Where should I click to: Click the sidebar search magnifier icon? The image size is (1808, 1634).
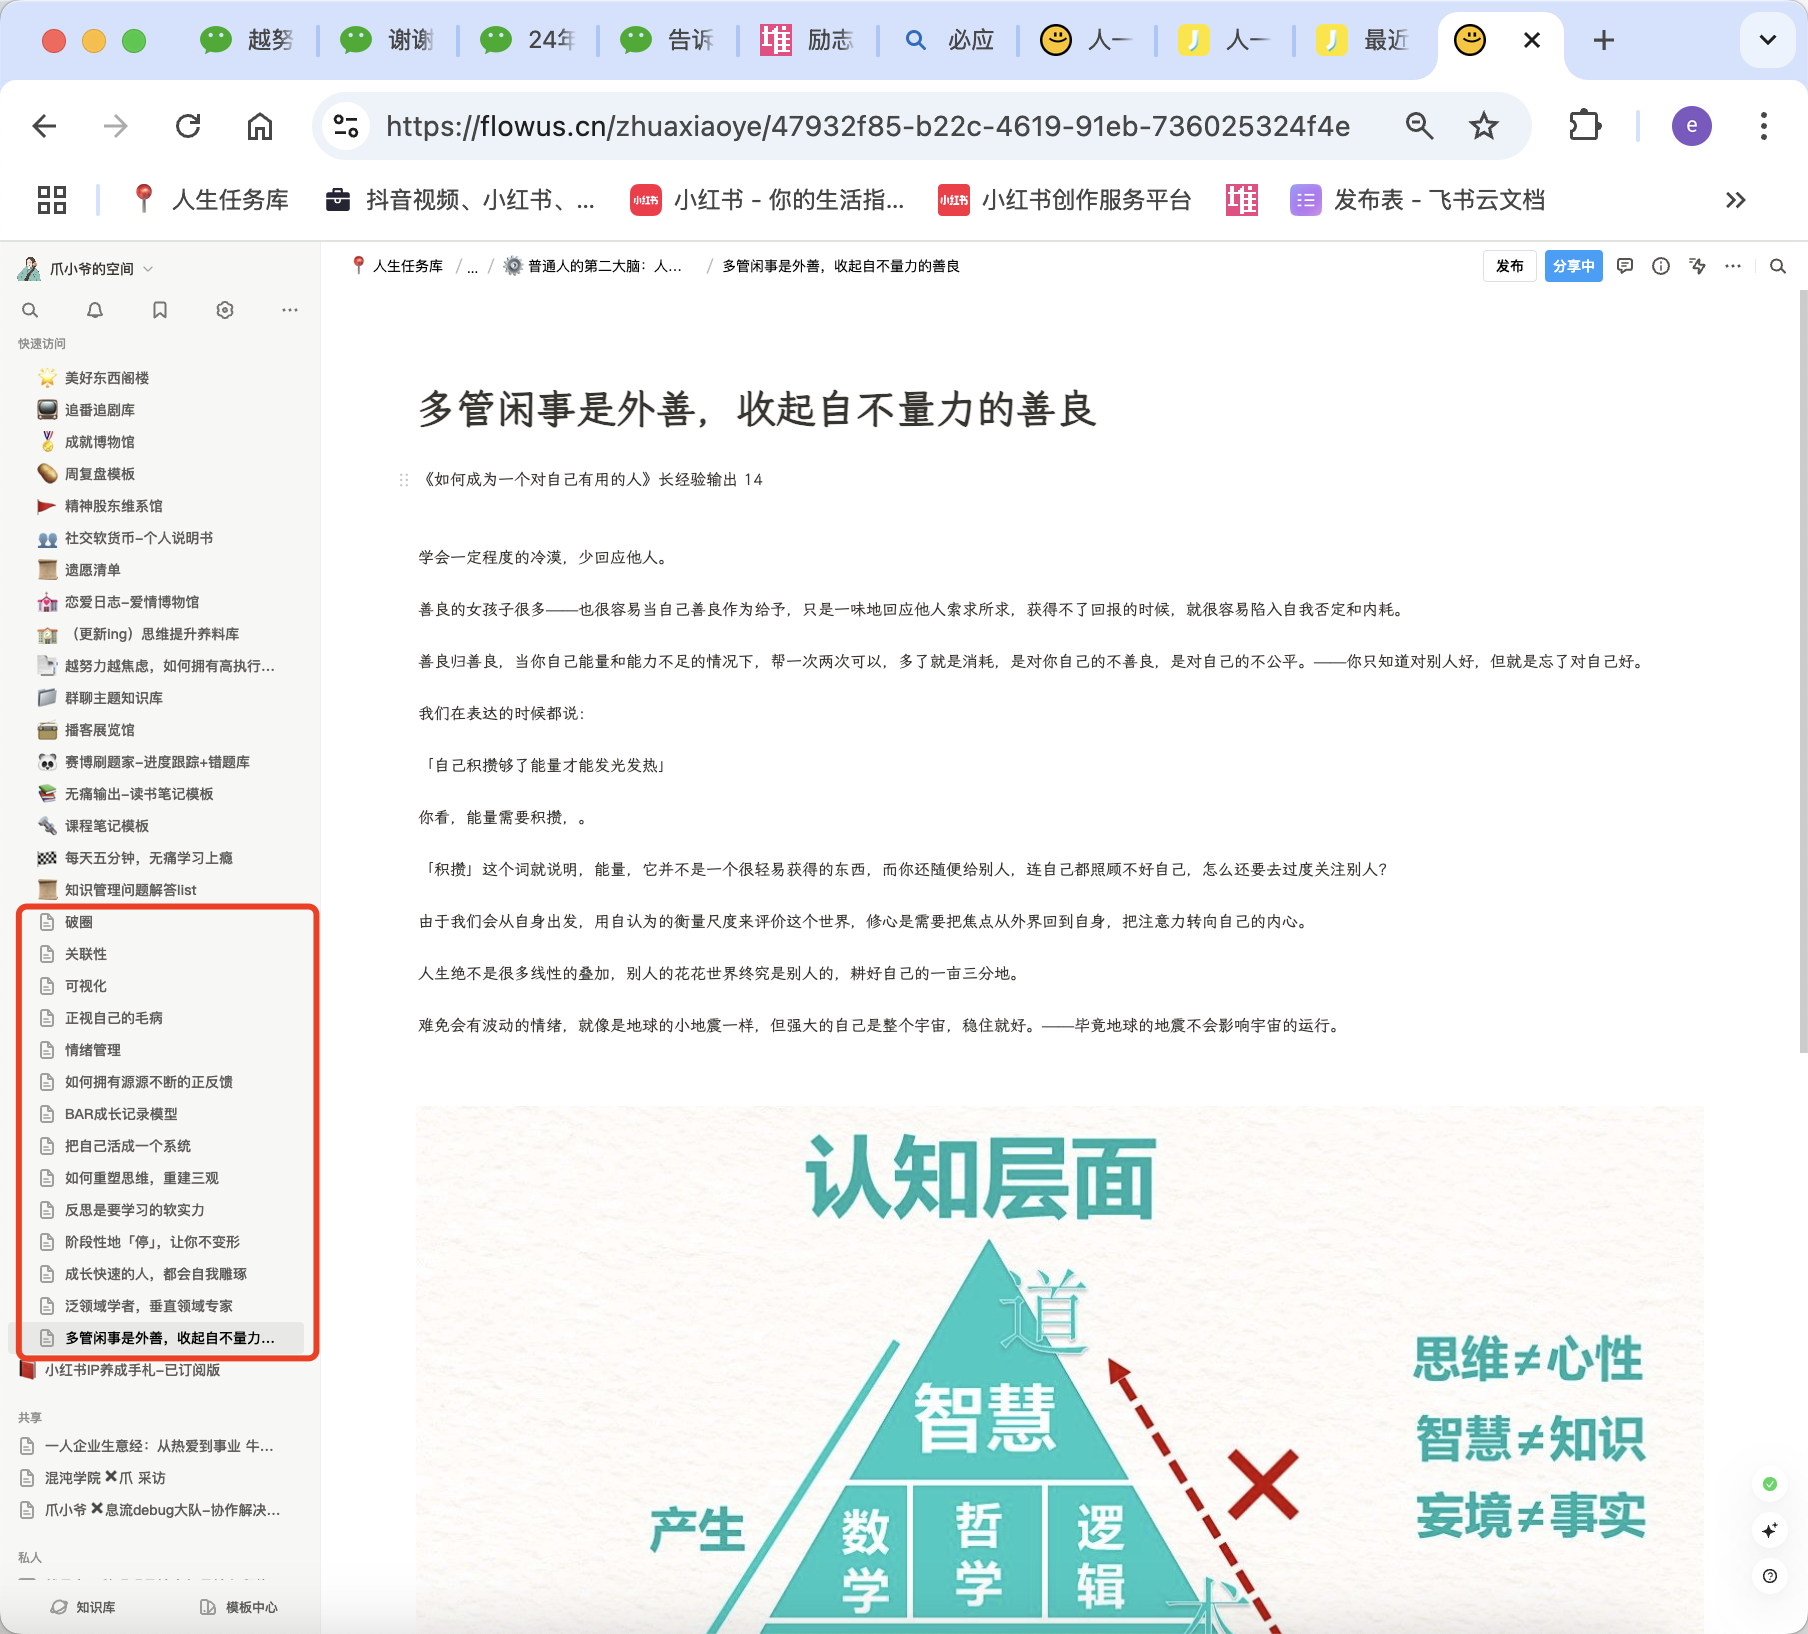click(30, 310)
